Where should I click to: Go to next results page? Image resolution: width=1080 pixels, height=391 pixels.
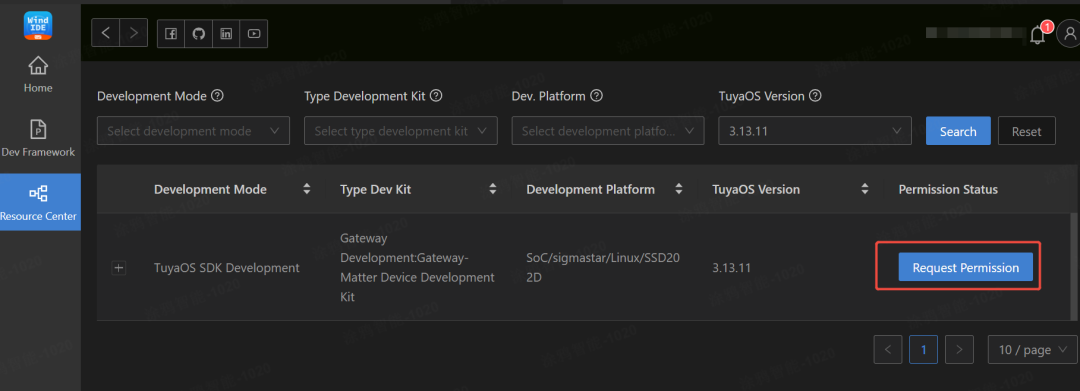(x=959, y=350)
